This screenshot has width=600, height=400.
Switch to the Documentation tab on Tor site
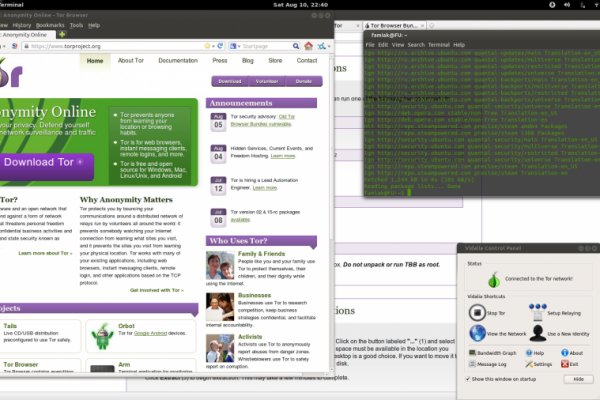[177, 61]
